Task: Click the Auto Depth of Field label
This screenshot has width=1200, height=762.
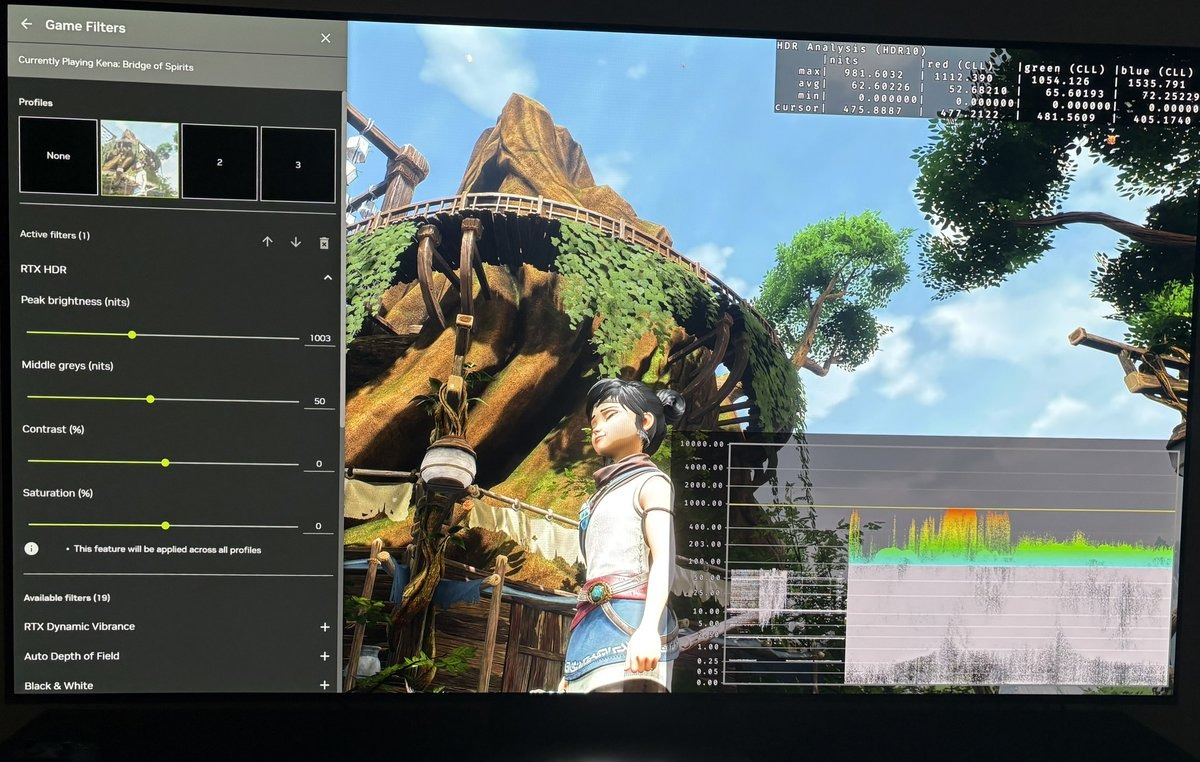Action: tap(72, 656)
